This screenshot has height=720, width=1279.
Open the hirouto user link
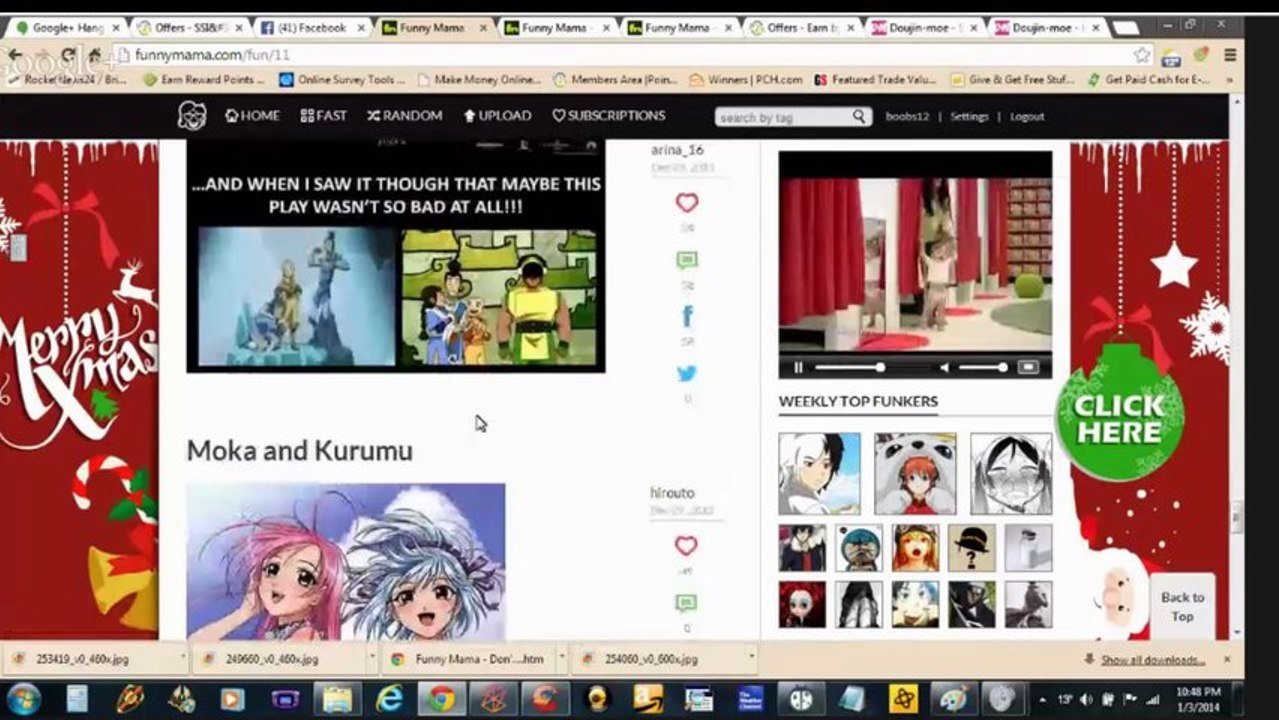pos(671,493)
